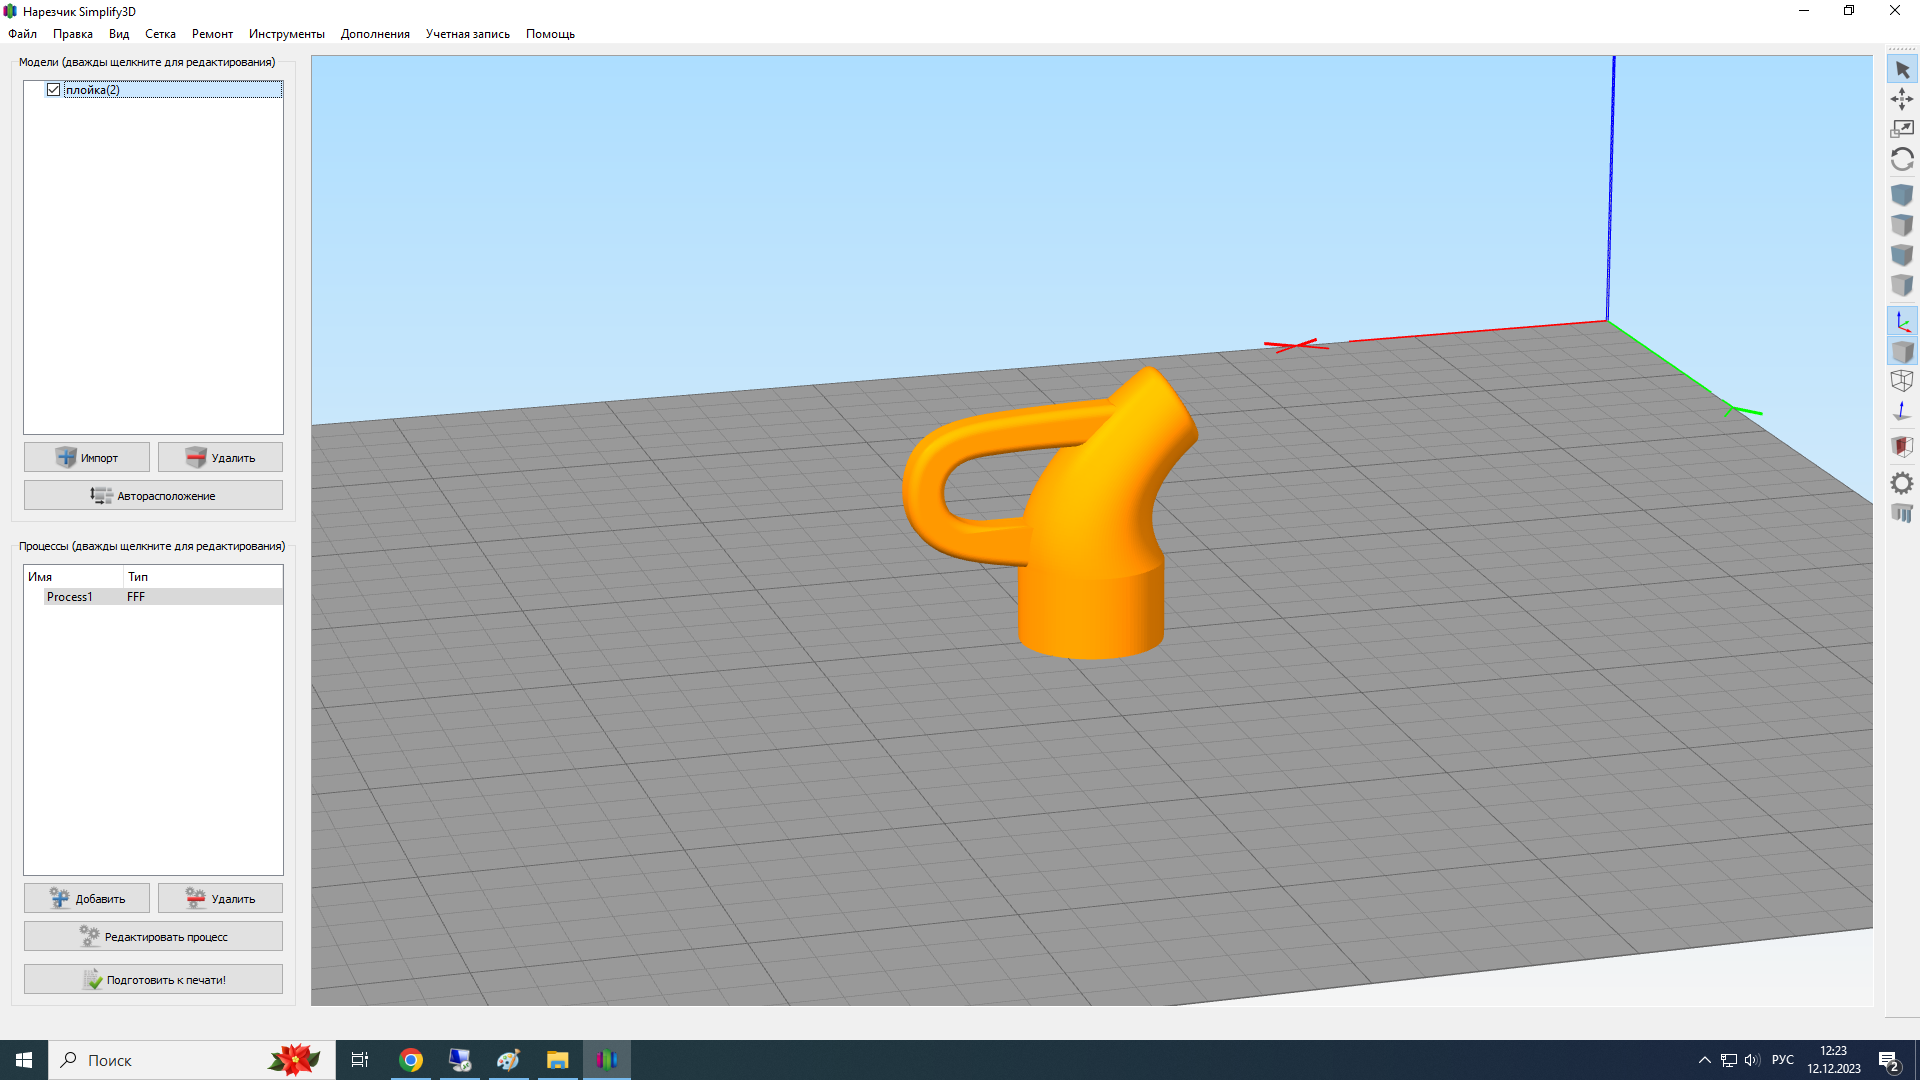Image resolution: width=1920 pixels, height=1080 pixels.
Task: Activate the move/translate view tool
Action: tap(1902, 99)
